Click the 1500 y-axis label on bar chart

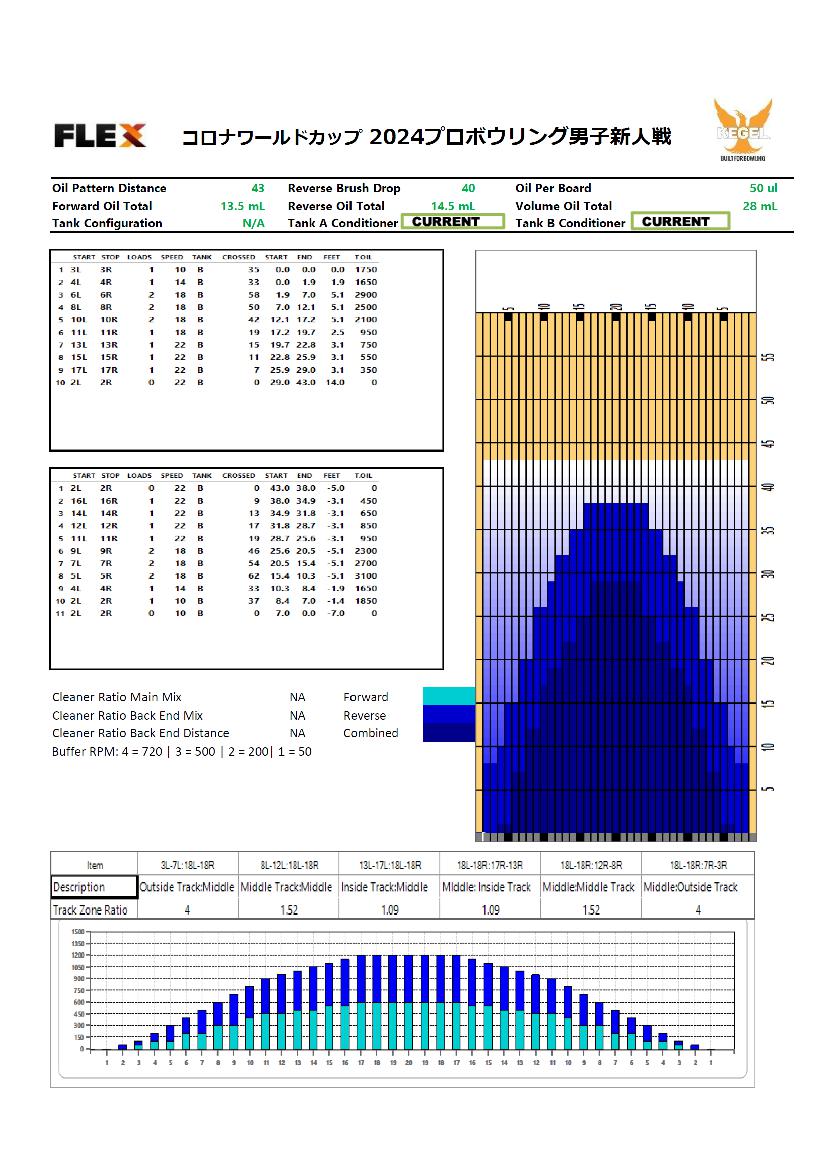78,932
